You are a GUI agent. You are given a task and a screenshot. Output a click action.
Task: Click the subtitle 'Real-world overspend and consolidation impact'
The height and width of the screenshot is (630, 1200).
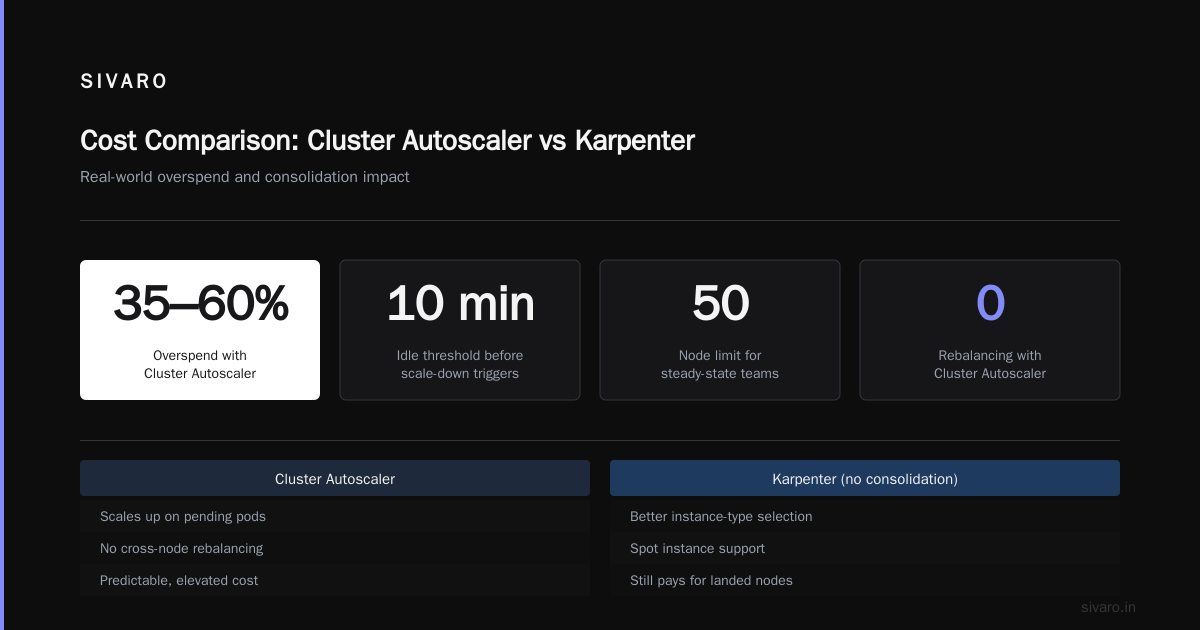click(x=245, y=177)
